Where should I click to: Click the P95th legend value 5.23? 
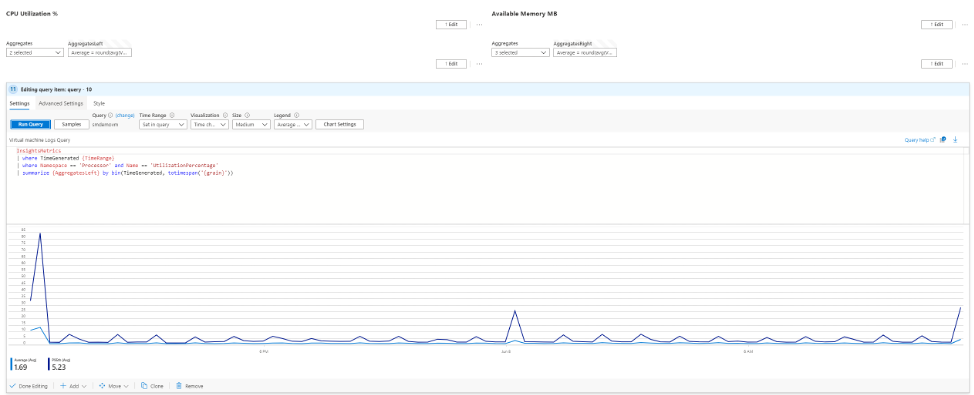click(x=58, y=367)
